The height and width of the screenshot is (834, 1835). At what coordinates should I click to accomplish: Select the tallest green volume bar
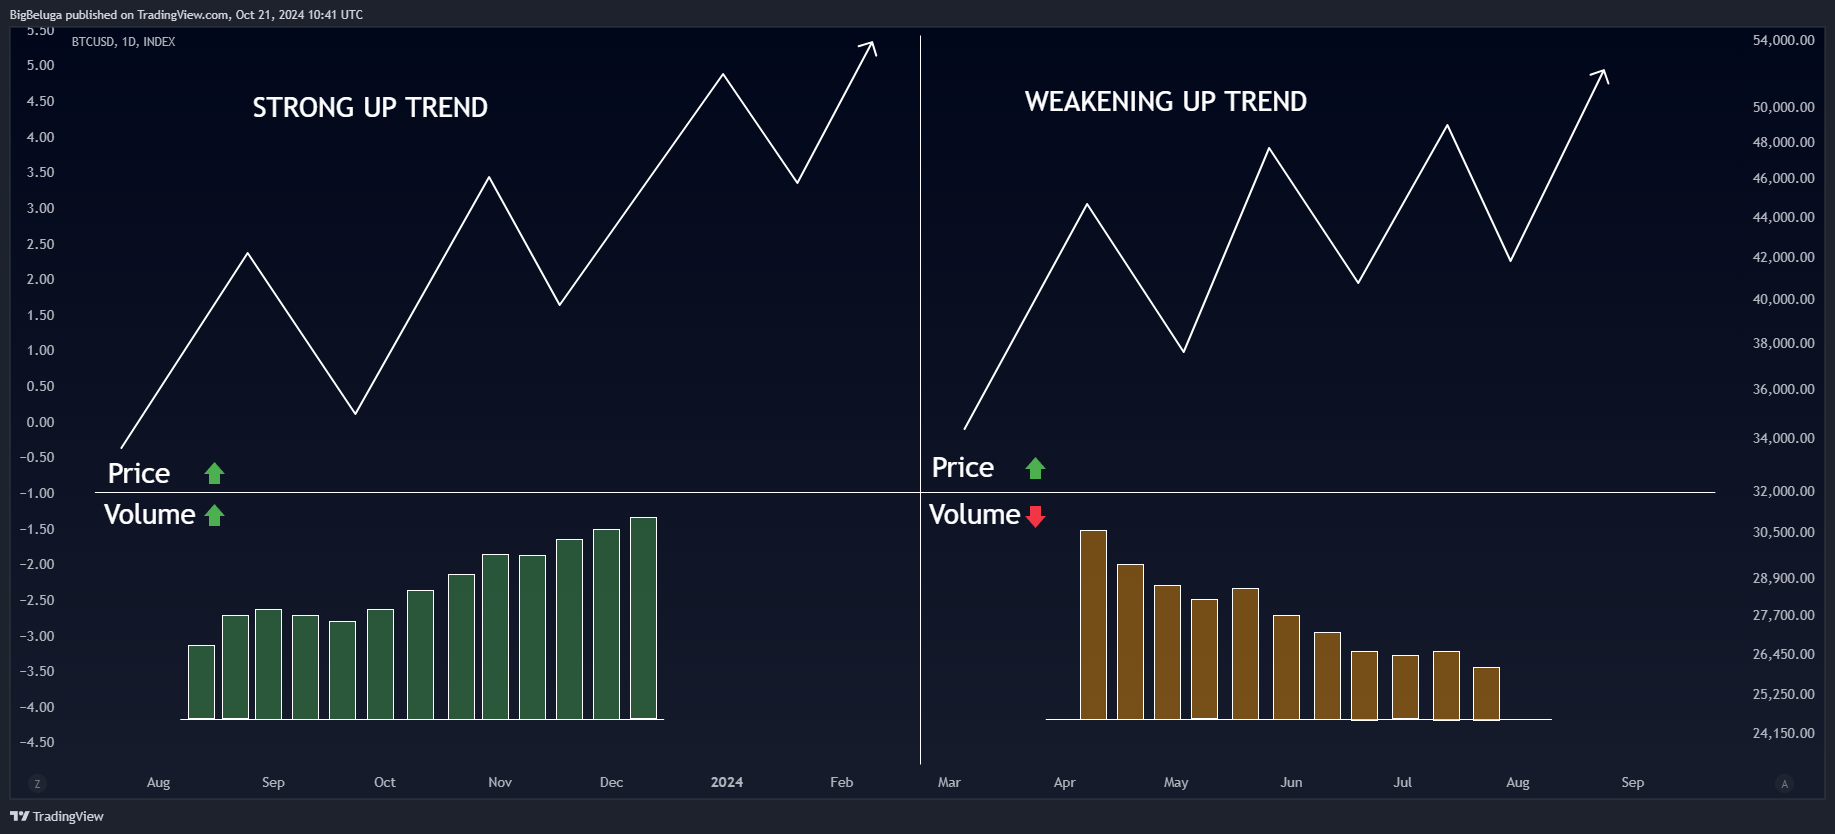coord(643,618)
